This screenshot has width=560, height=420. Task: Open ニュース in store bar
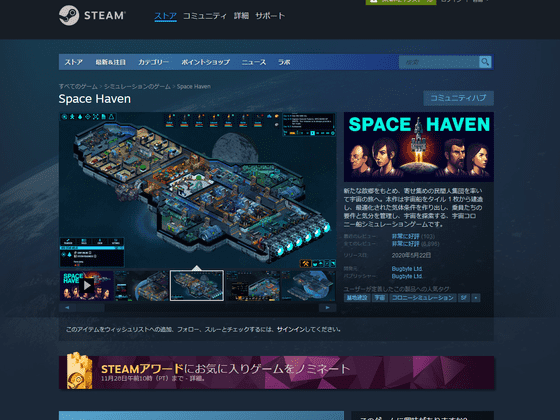pyautogui.click(x=254, y=62)
